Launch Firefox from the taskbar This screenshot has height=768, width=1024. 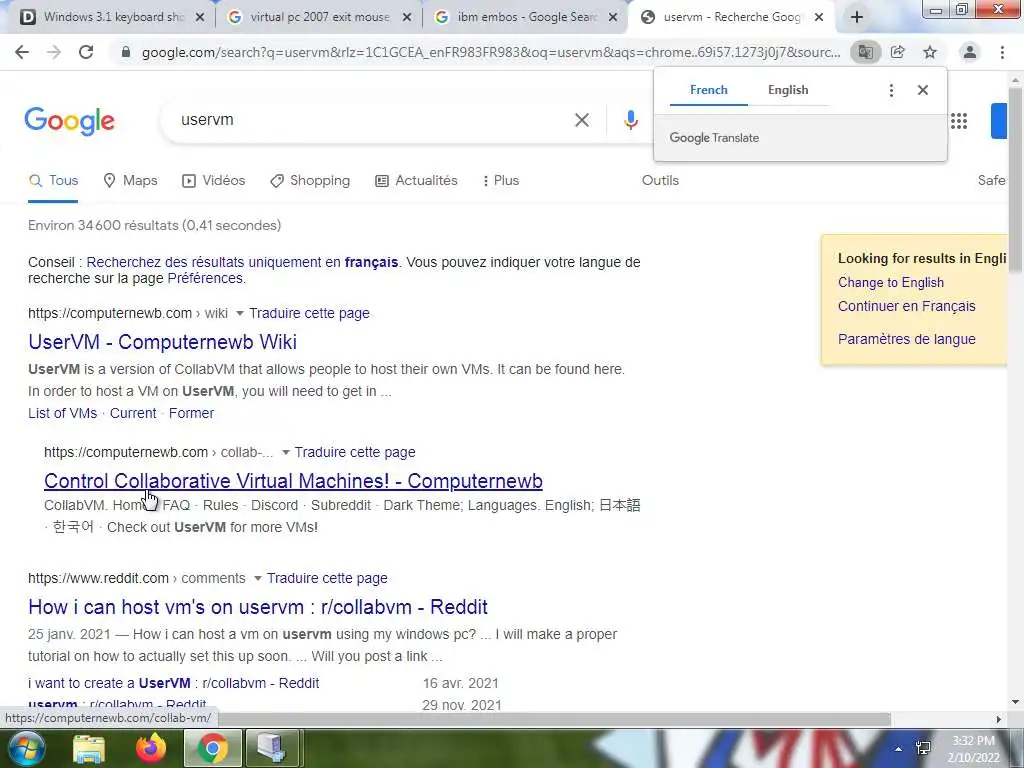coord(151,748)
